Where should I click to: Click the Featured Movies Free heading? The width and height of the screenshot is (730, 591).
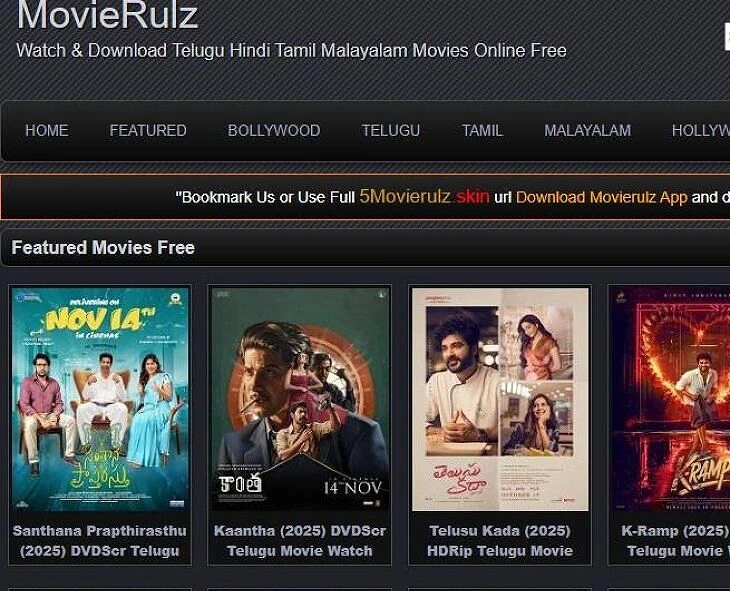(x=103, y=248)
